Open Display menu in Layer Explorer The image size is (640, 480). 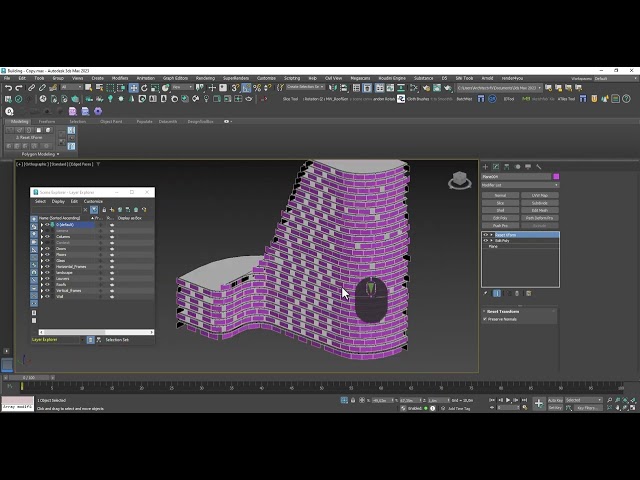58,202
